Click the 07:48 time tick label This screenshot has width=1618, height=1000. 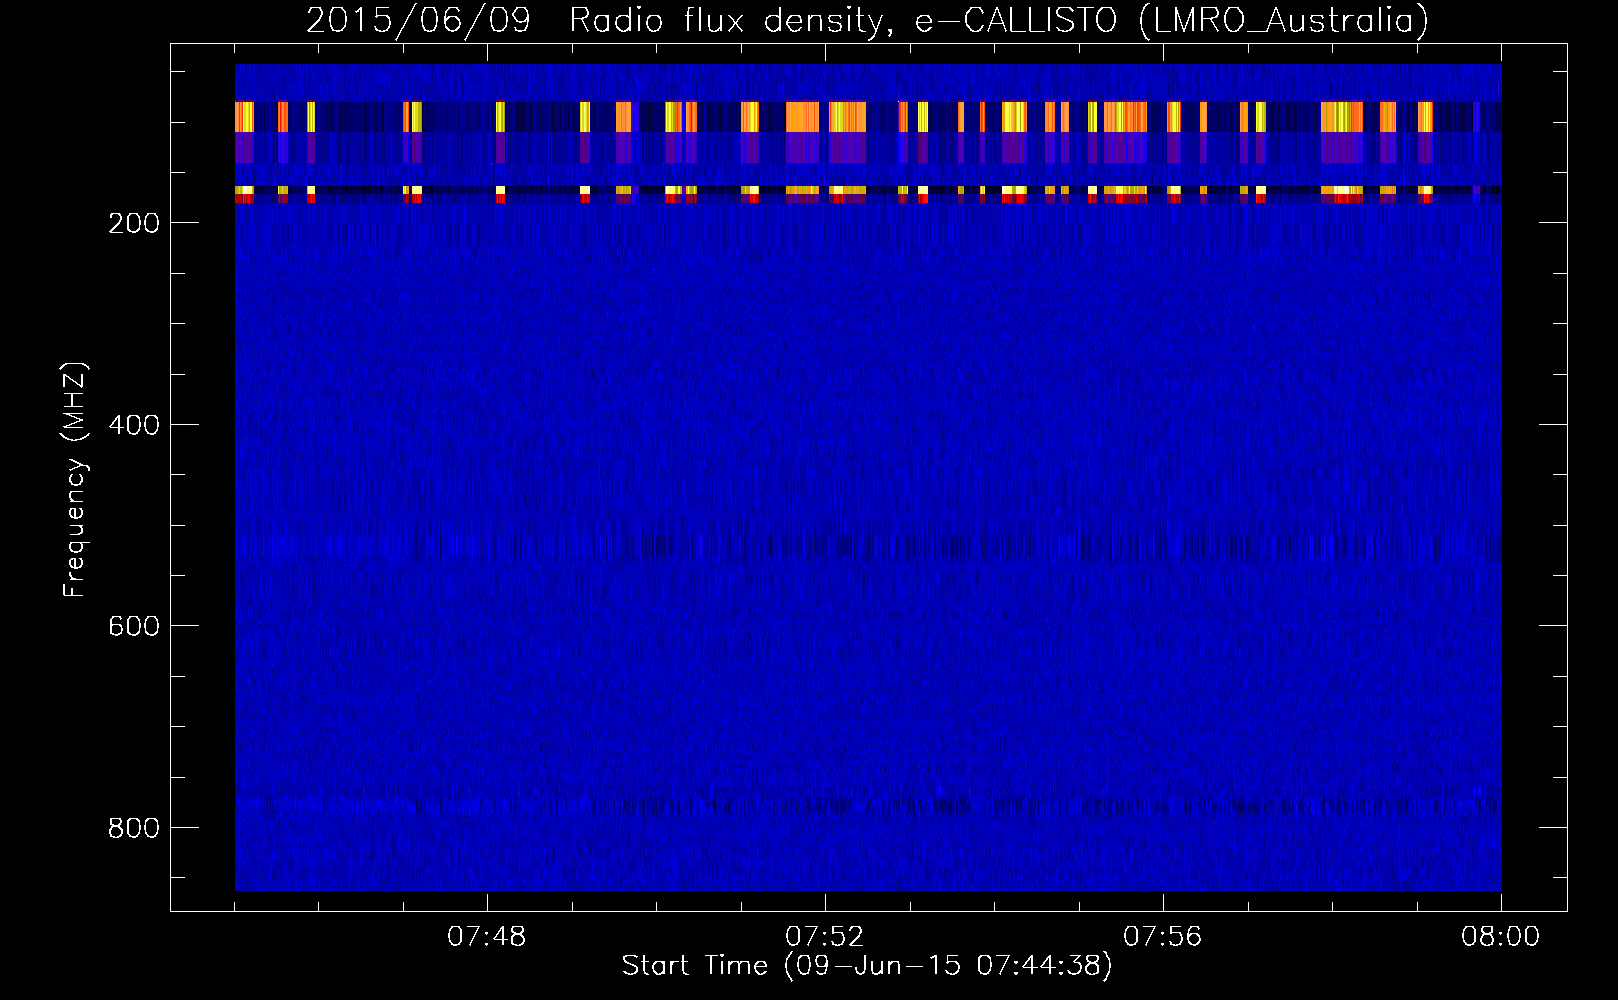(x=487, y=937)
